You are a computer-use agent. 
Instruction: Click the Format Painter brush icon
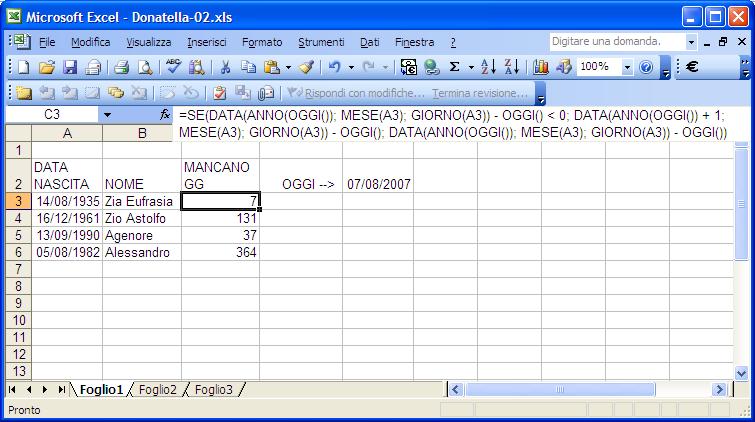click(306, 67)
